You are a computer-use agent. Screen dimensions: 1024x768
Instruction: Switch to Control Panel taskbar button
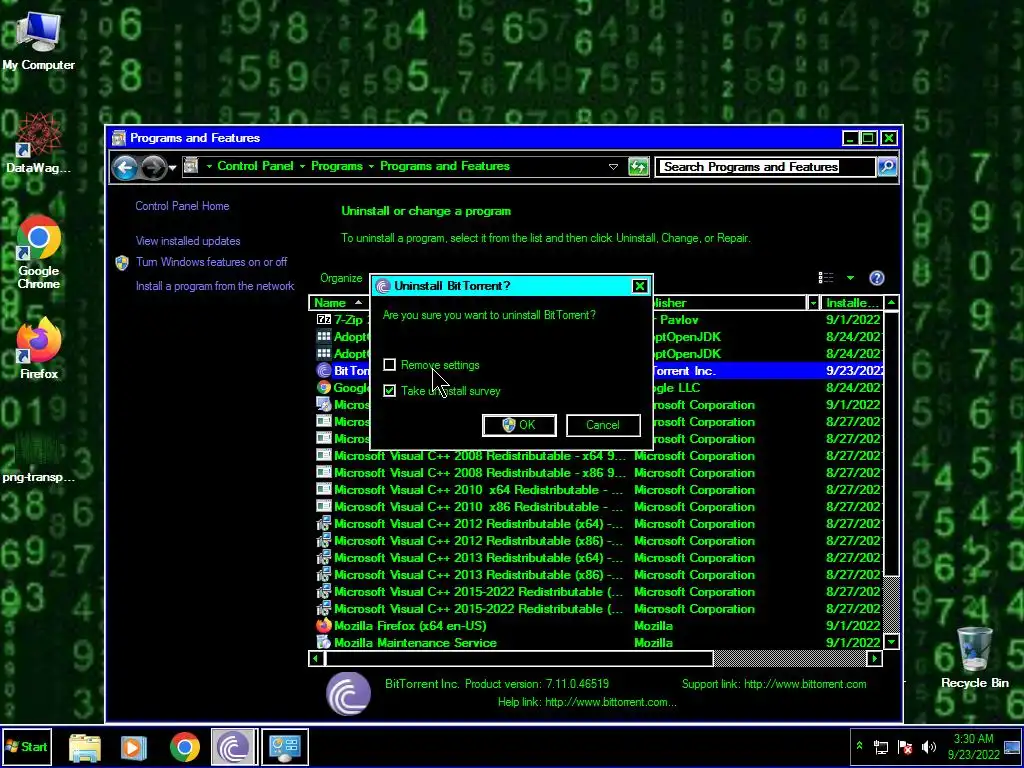click(x=285, y=746)
